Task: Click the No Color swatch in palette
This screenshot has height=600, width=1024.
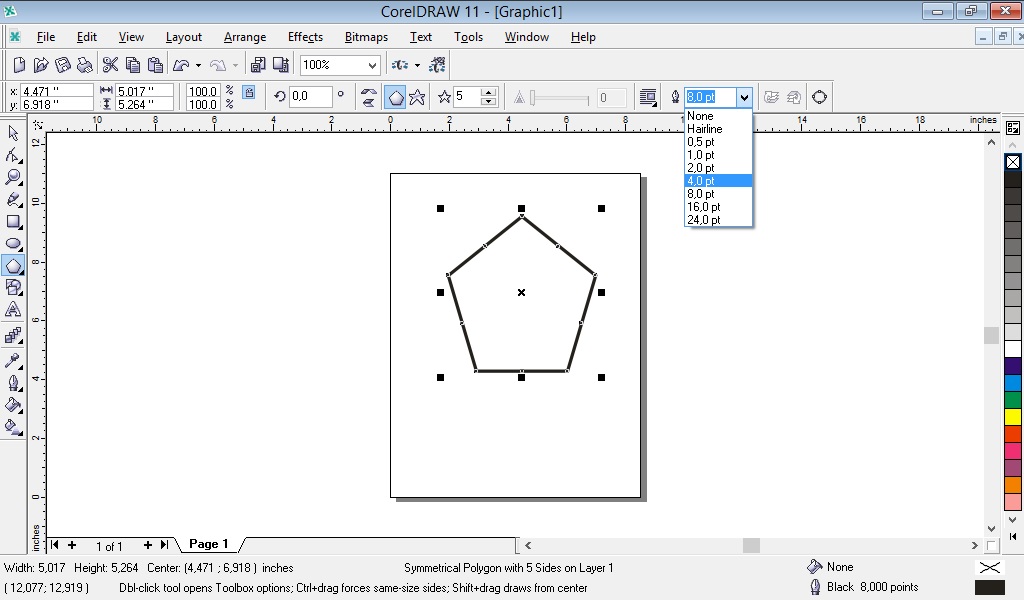Action: [x=1013, y=162]
